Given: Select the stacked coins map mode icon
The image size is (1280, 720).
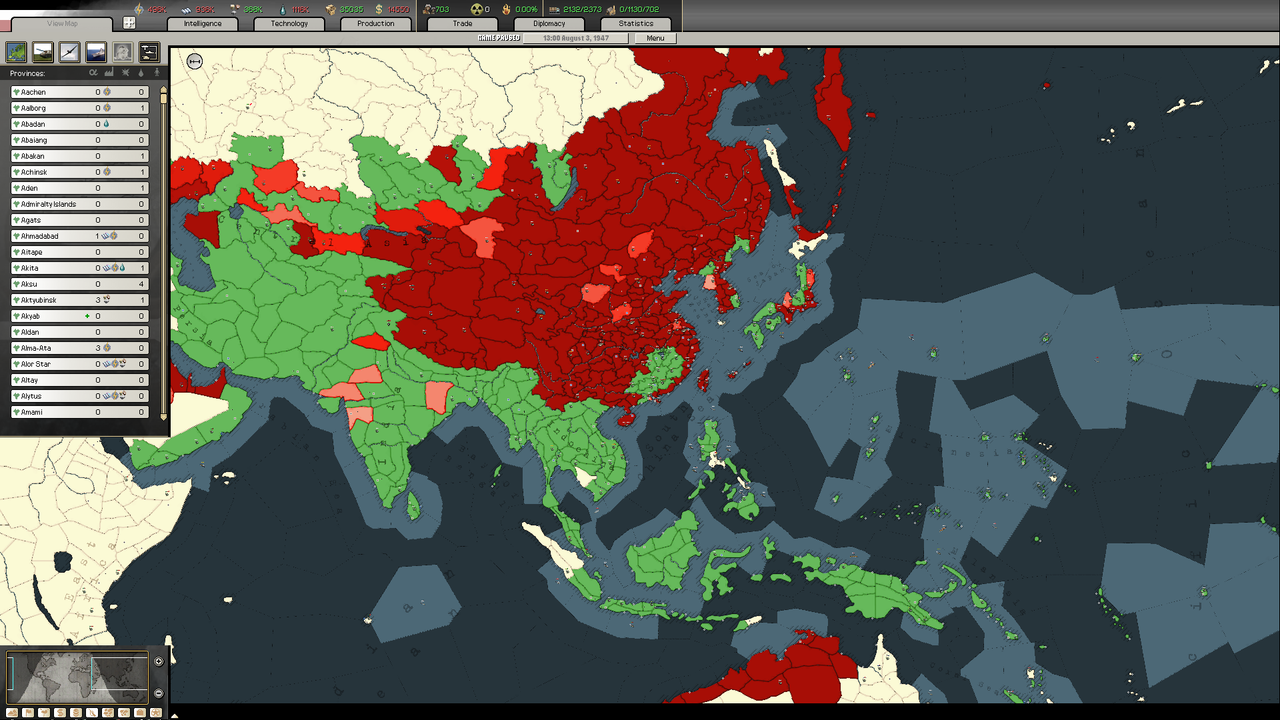Looking at the screenshot, I should pos(76,712).
